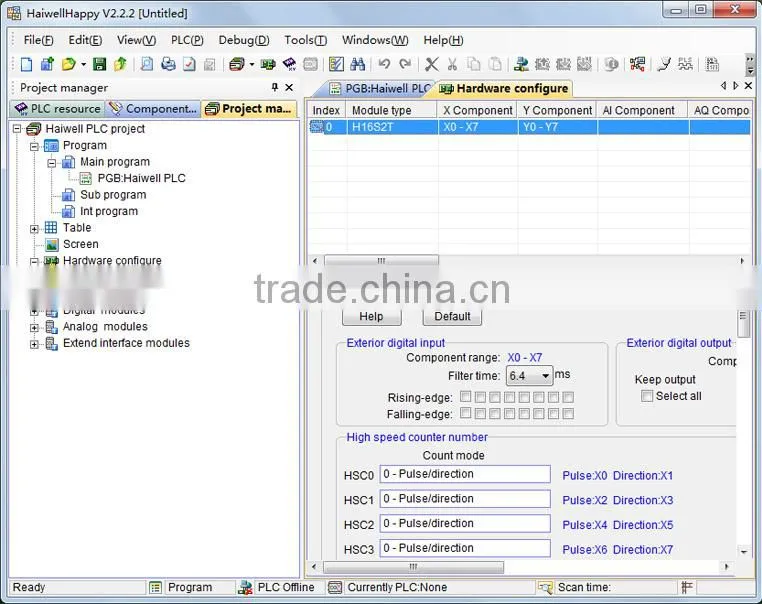The height and width of the screenshot is (604, 762).
Task: Open the Debug menu
Action: [243, 40]
